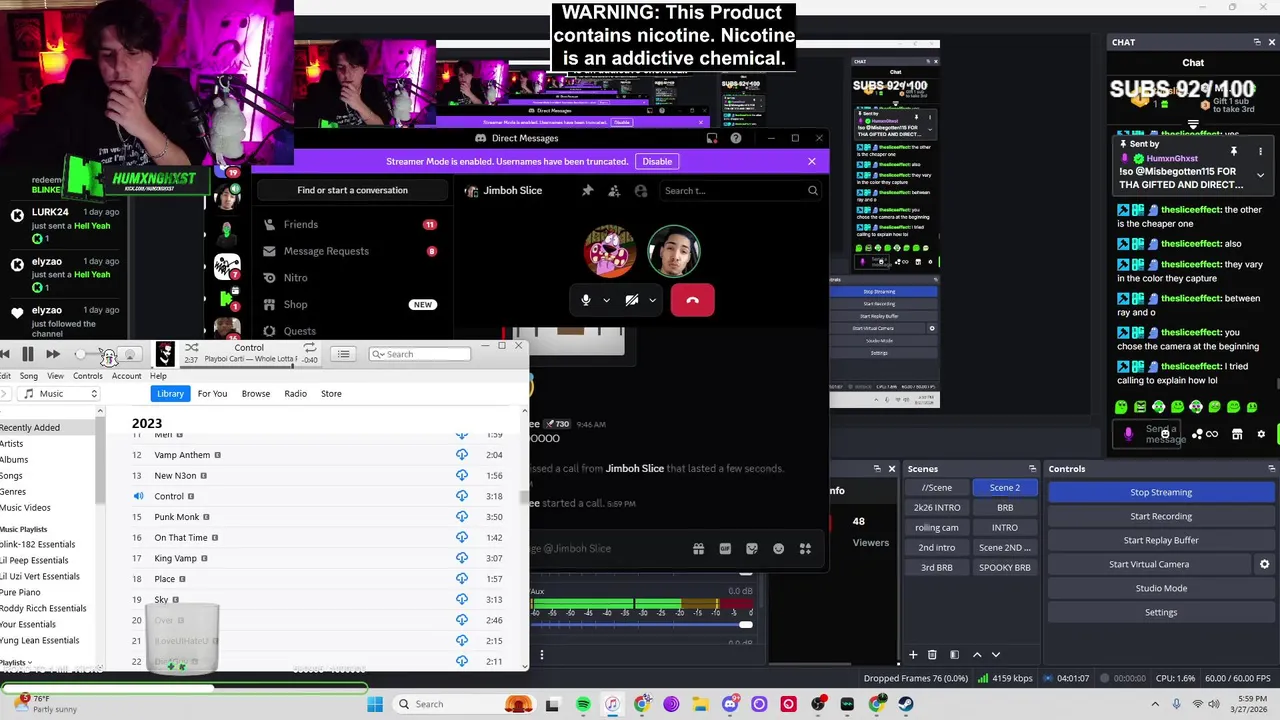1280x720 pixels.
Task: Open the Account menu in iTunes
Action: click(x=127, y=376)
